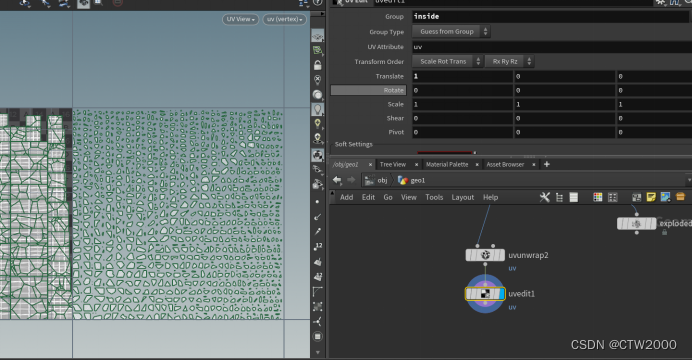The image size is (693, 360).
Task: Click the wrench tools icon in network toolbar
Action: pos(545,197)
